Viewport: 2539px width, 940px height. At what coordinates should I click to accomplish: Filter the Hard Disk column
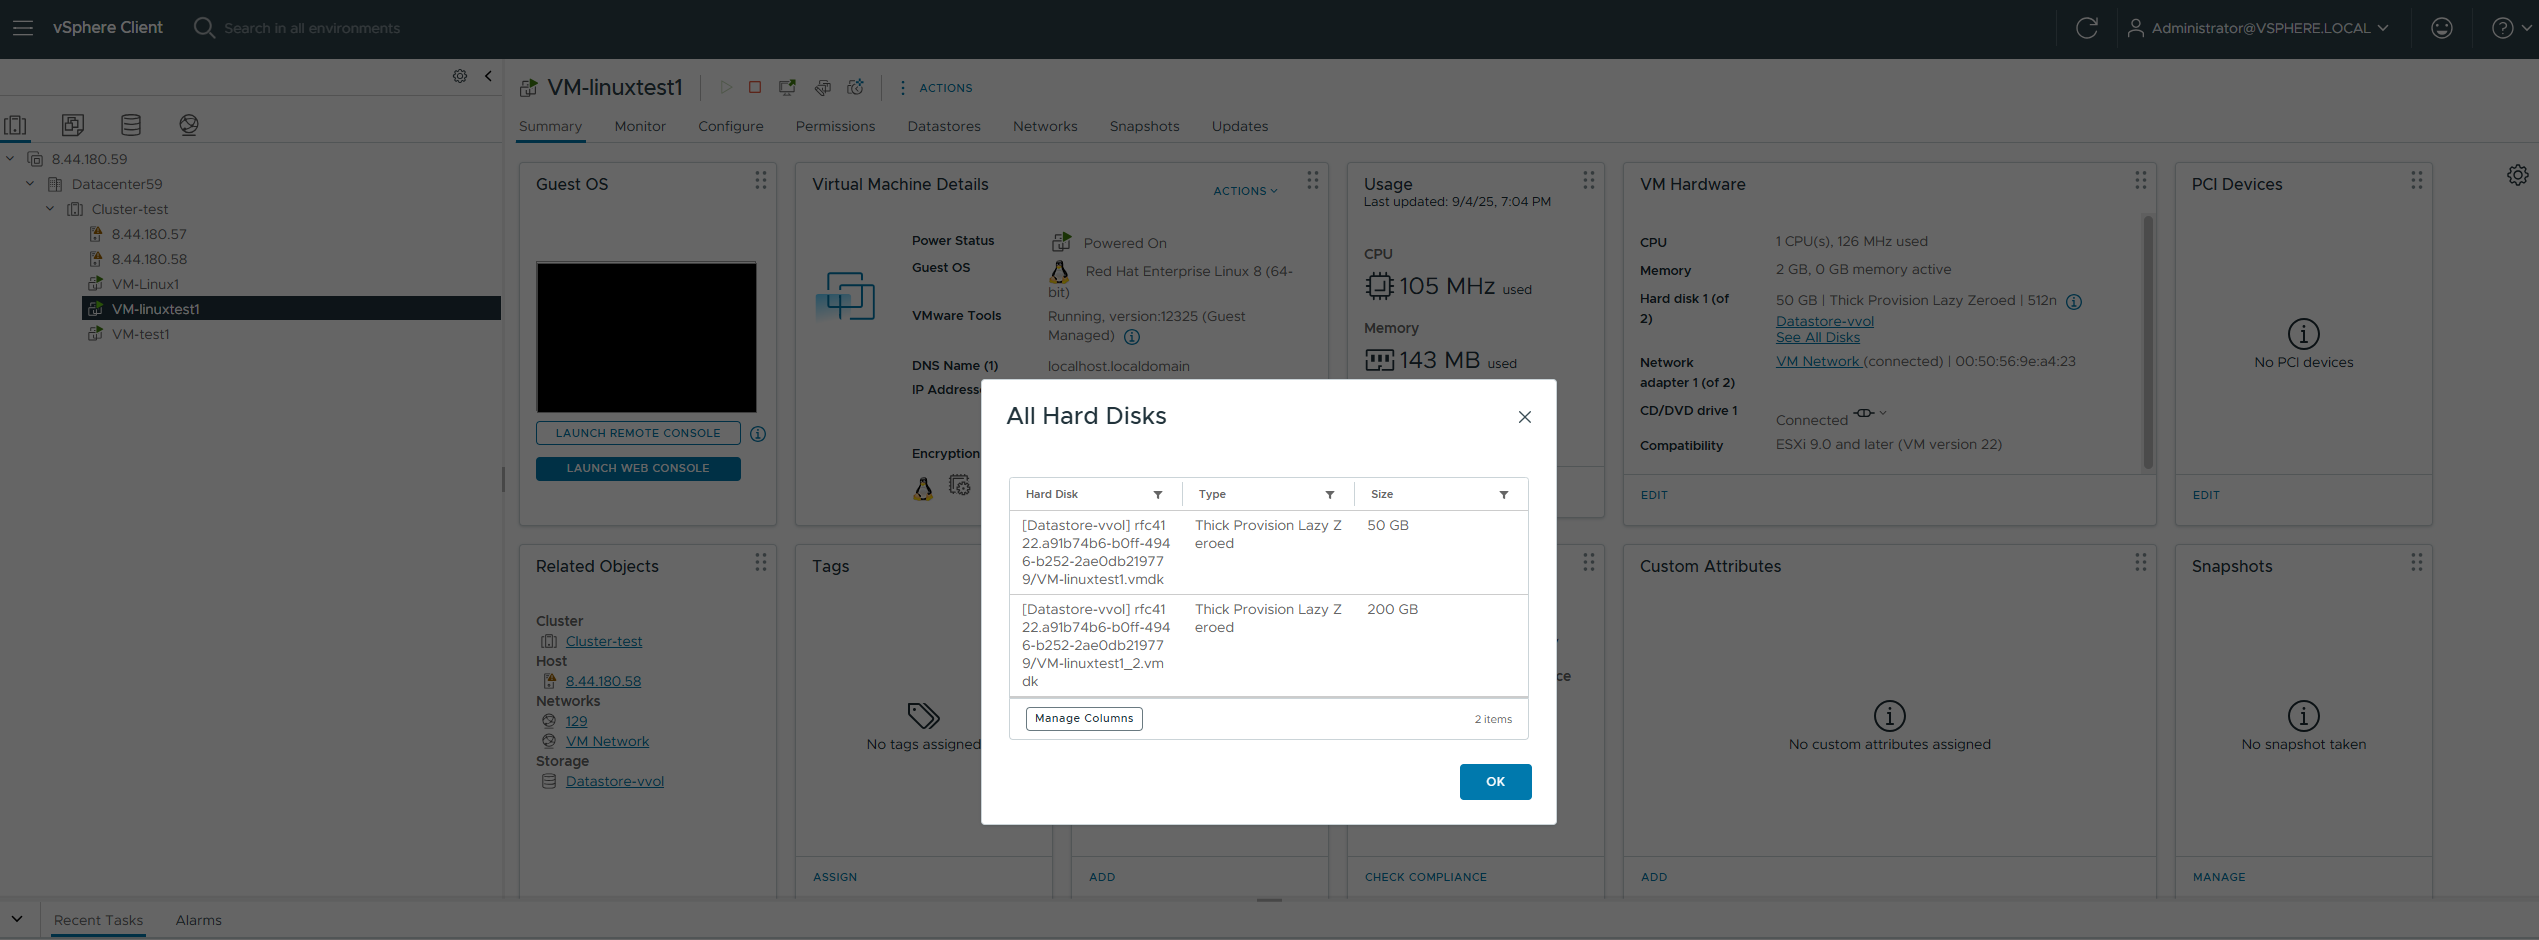coord(1157,495)
